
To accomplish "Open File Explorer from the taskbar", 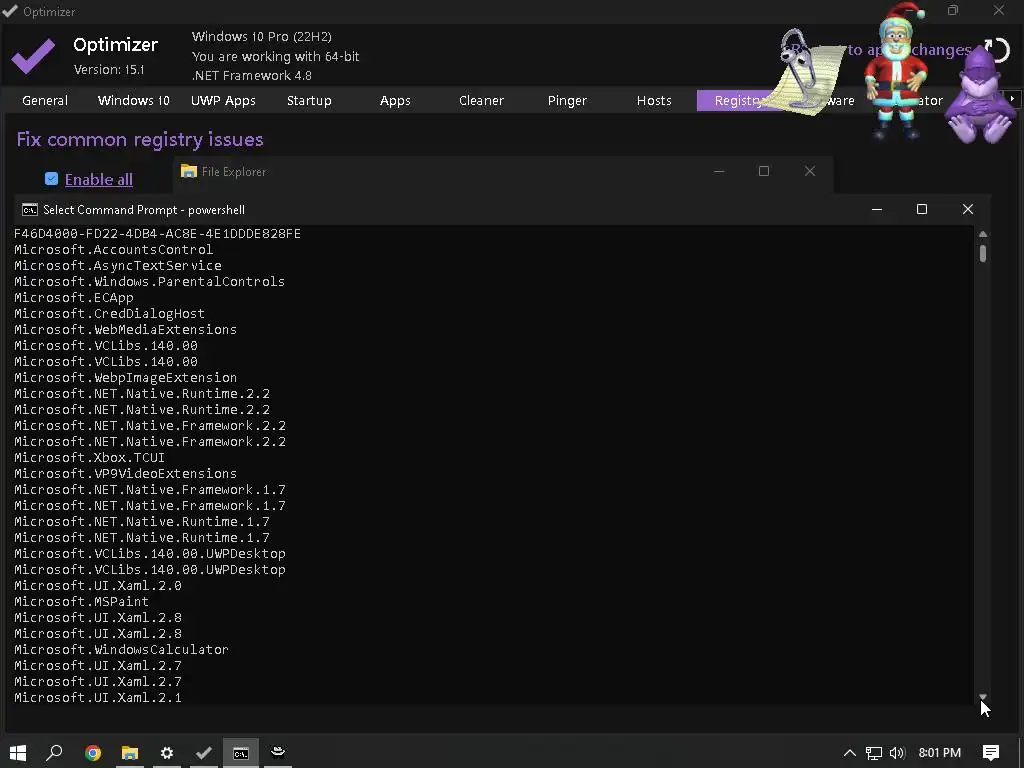I will pos(130,753).
